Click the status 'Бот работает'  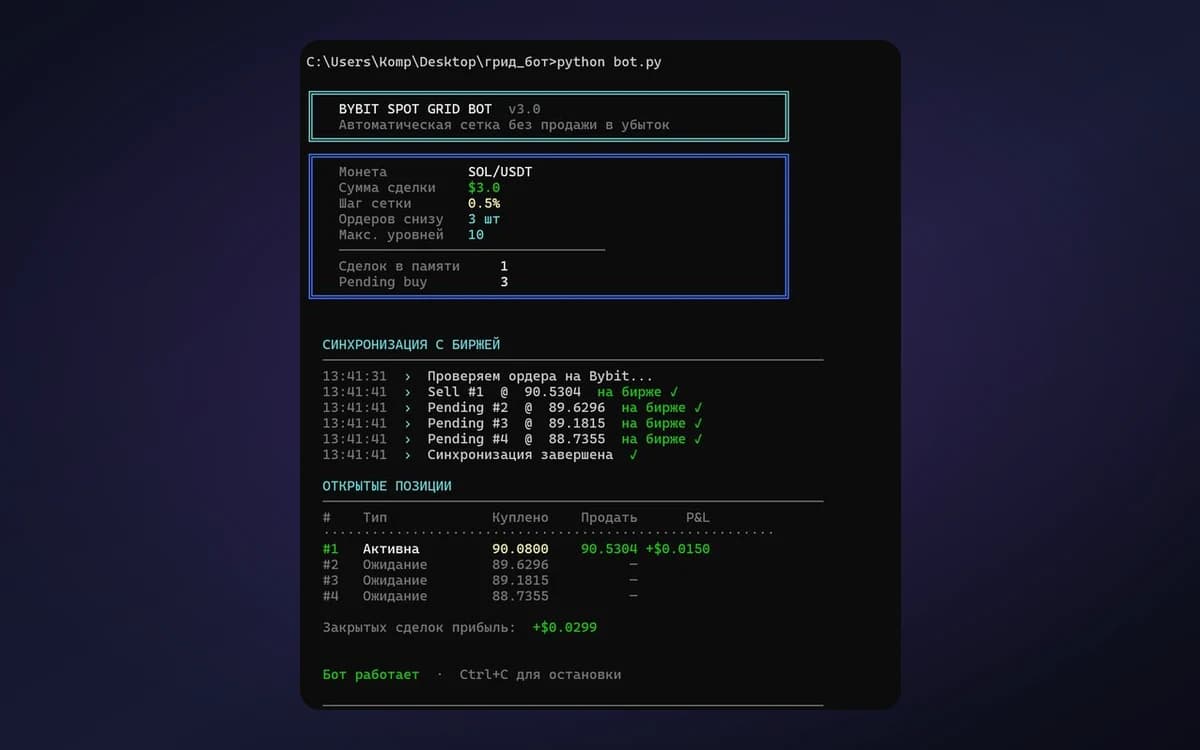tap(371, 675)
